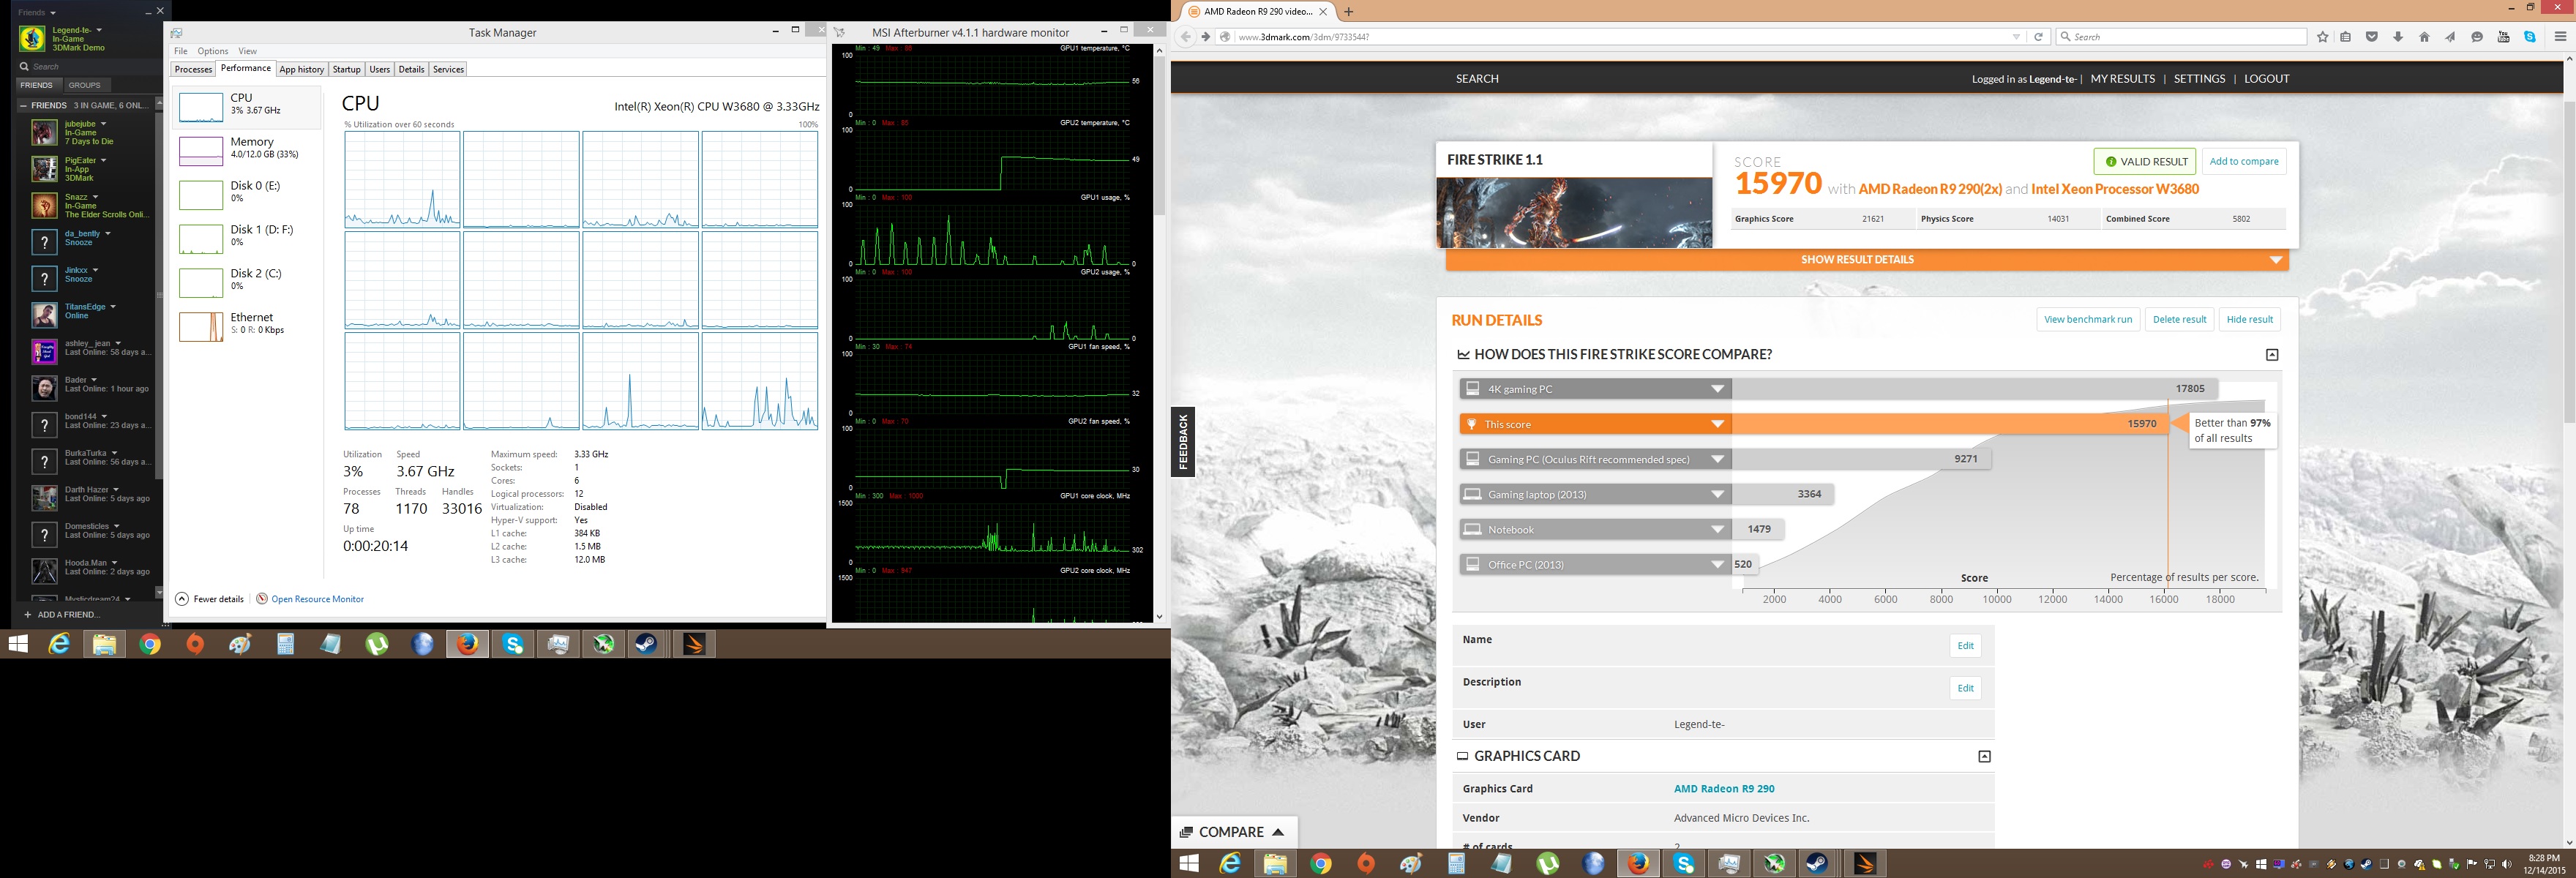Click Edit button beside Name
This screenshot has height=878, width=2576.
pos(1965,646)
